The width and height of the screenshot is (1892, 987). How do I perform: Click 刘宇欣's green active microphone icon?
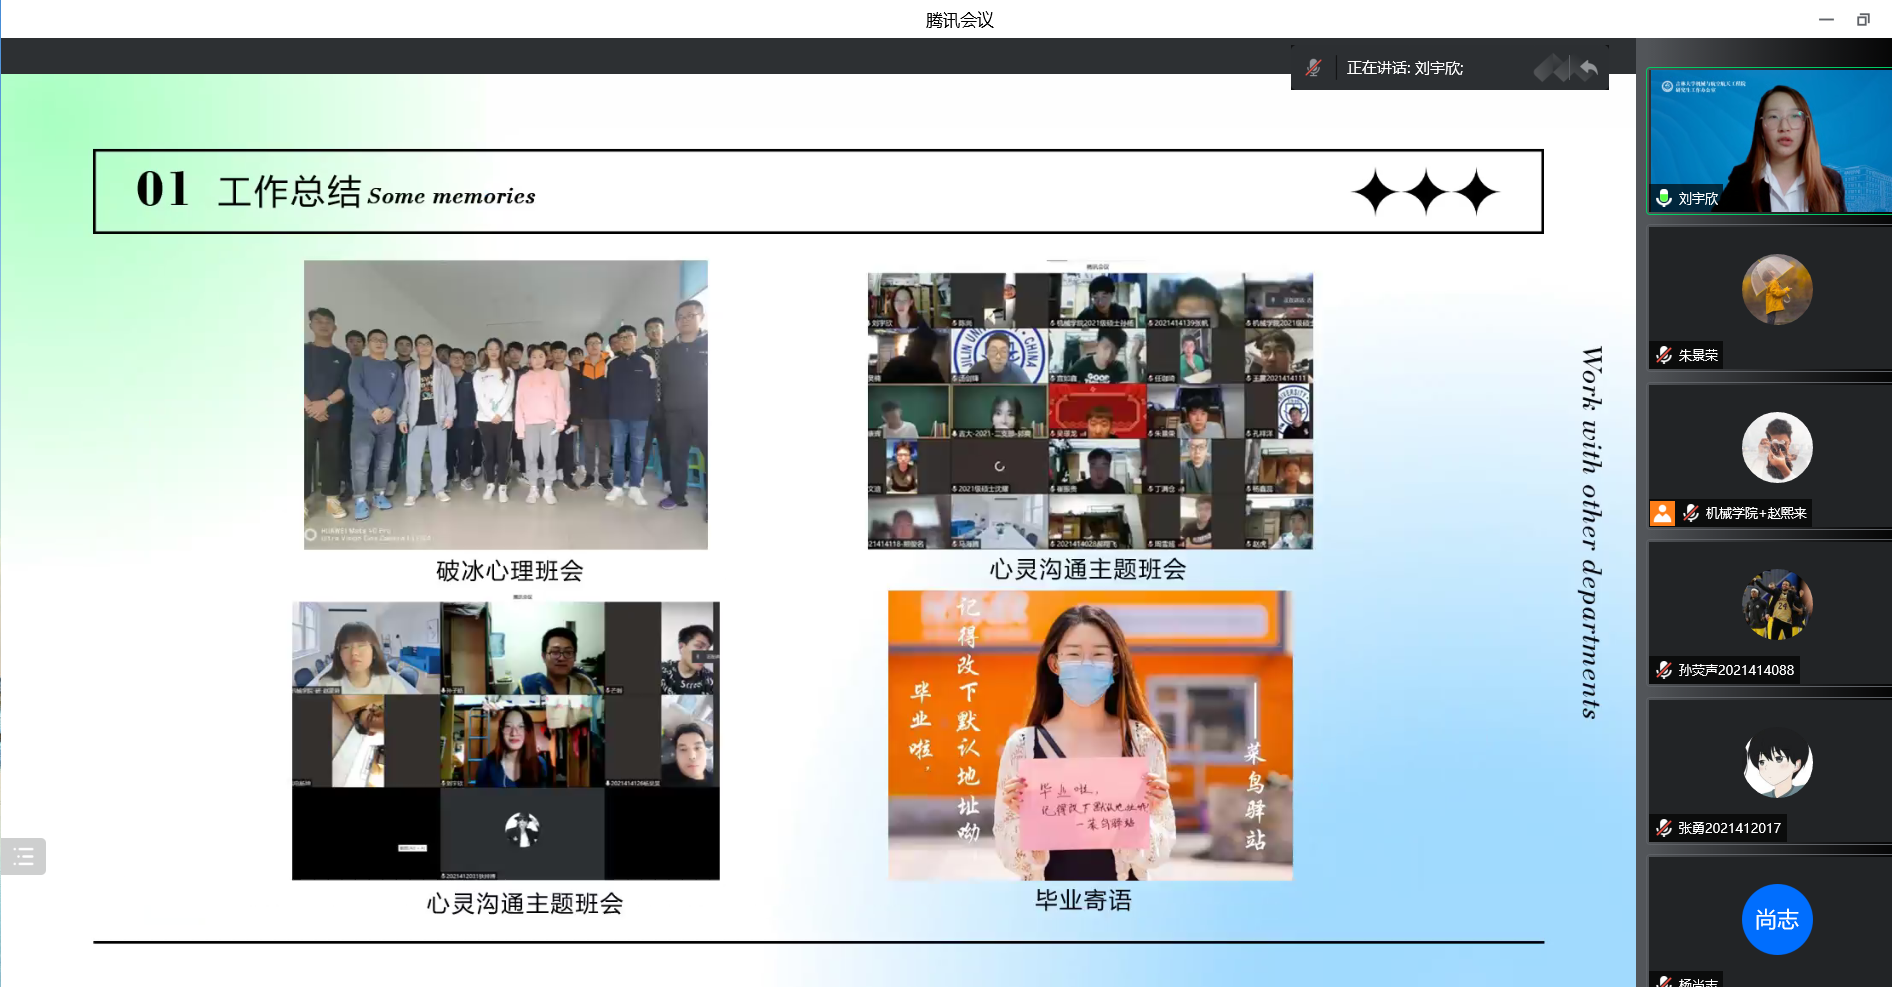coord(1664,198)
